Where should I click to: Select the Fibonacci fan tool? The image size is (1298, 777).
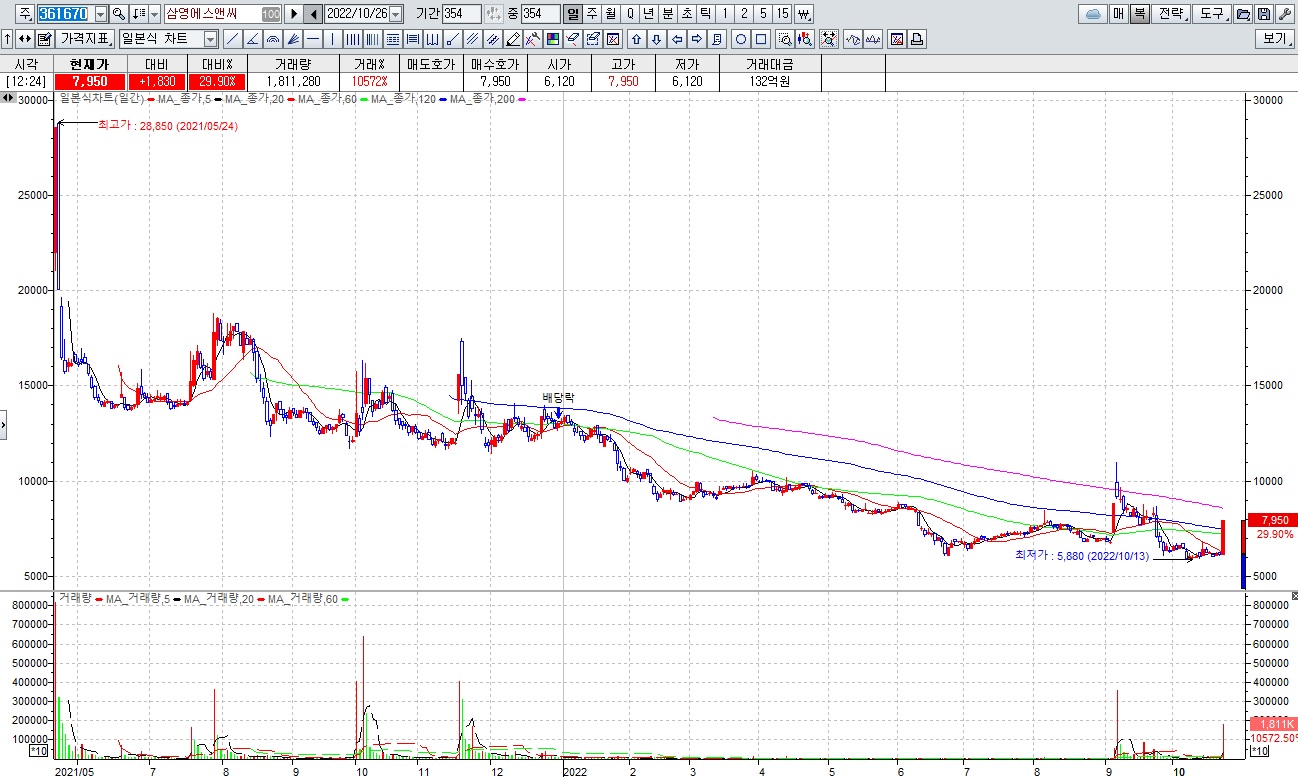pos(292,39)
